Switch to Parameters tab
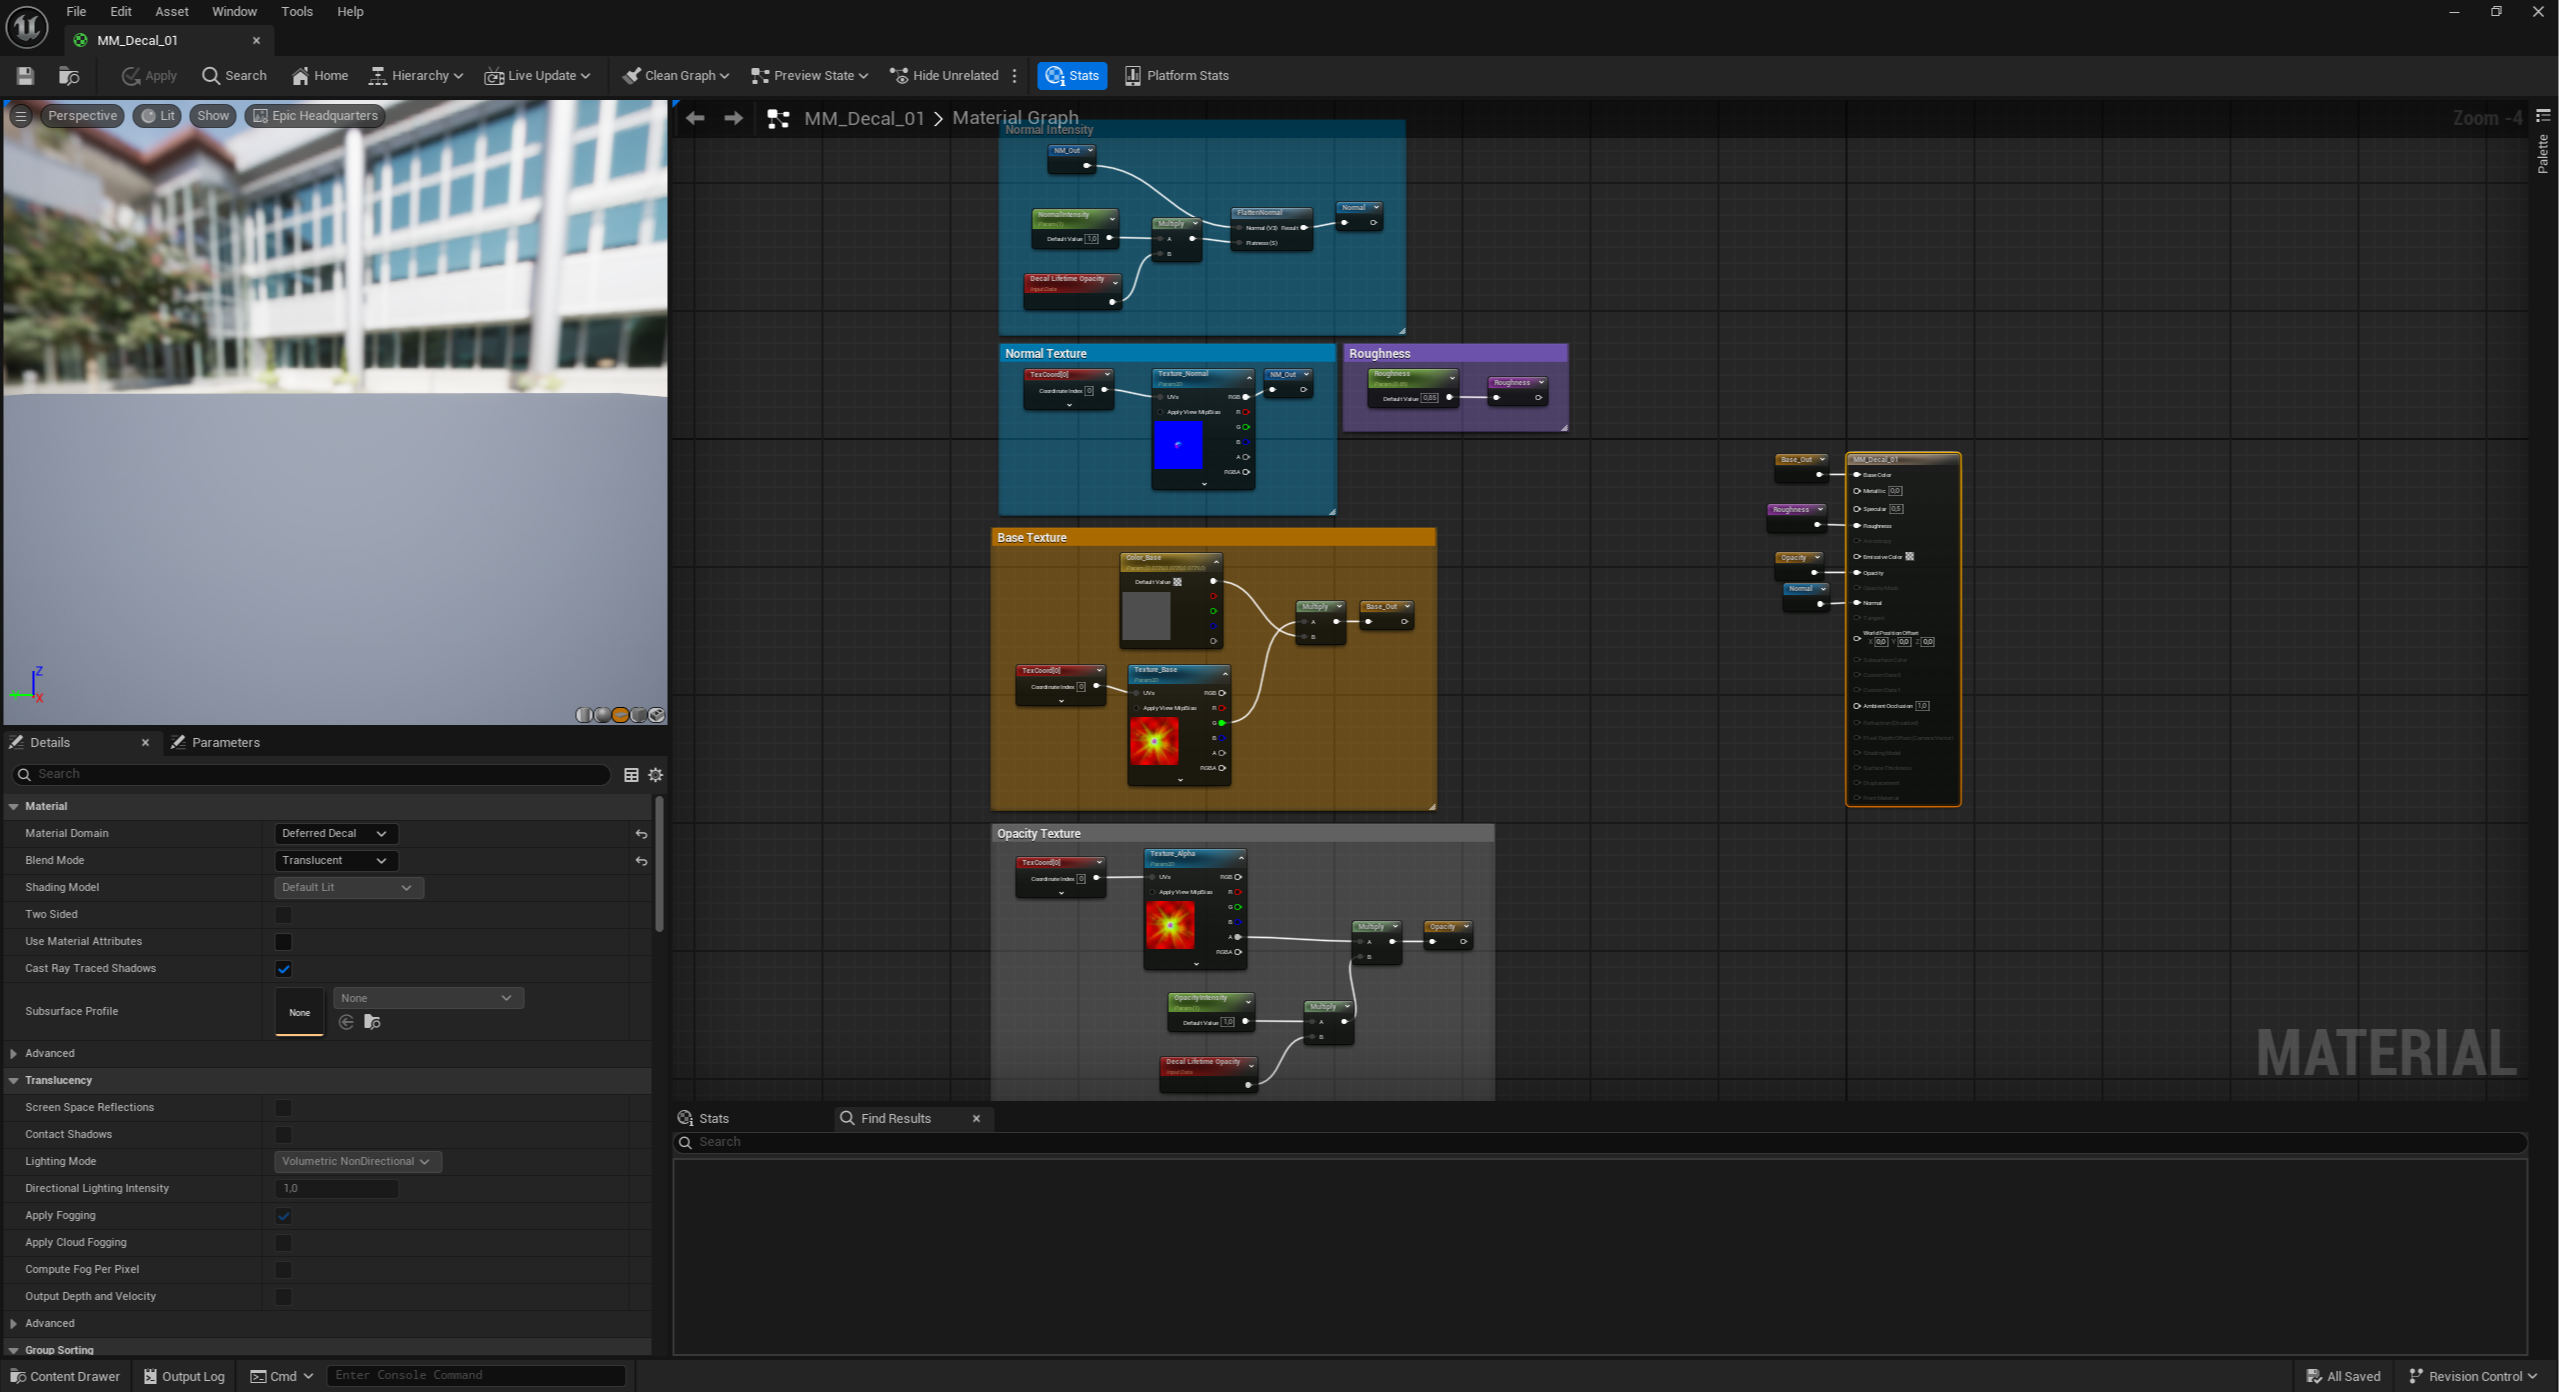 215,743
